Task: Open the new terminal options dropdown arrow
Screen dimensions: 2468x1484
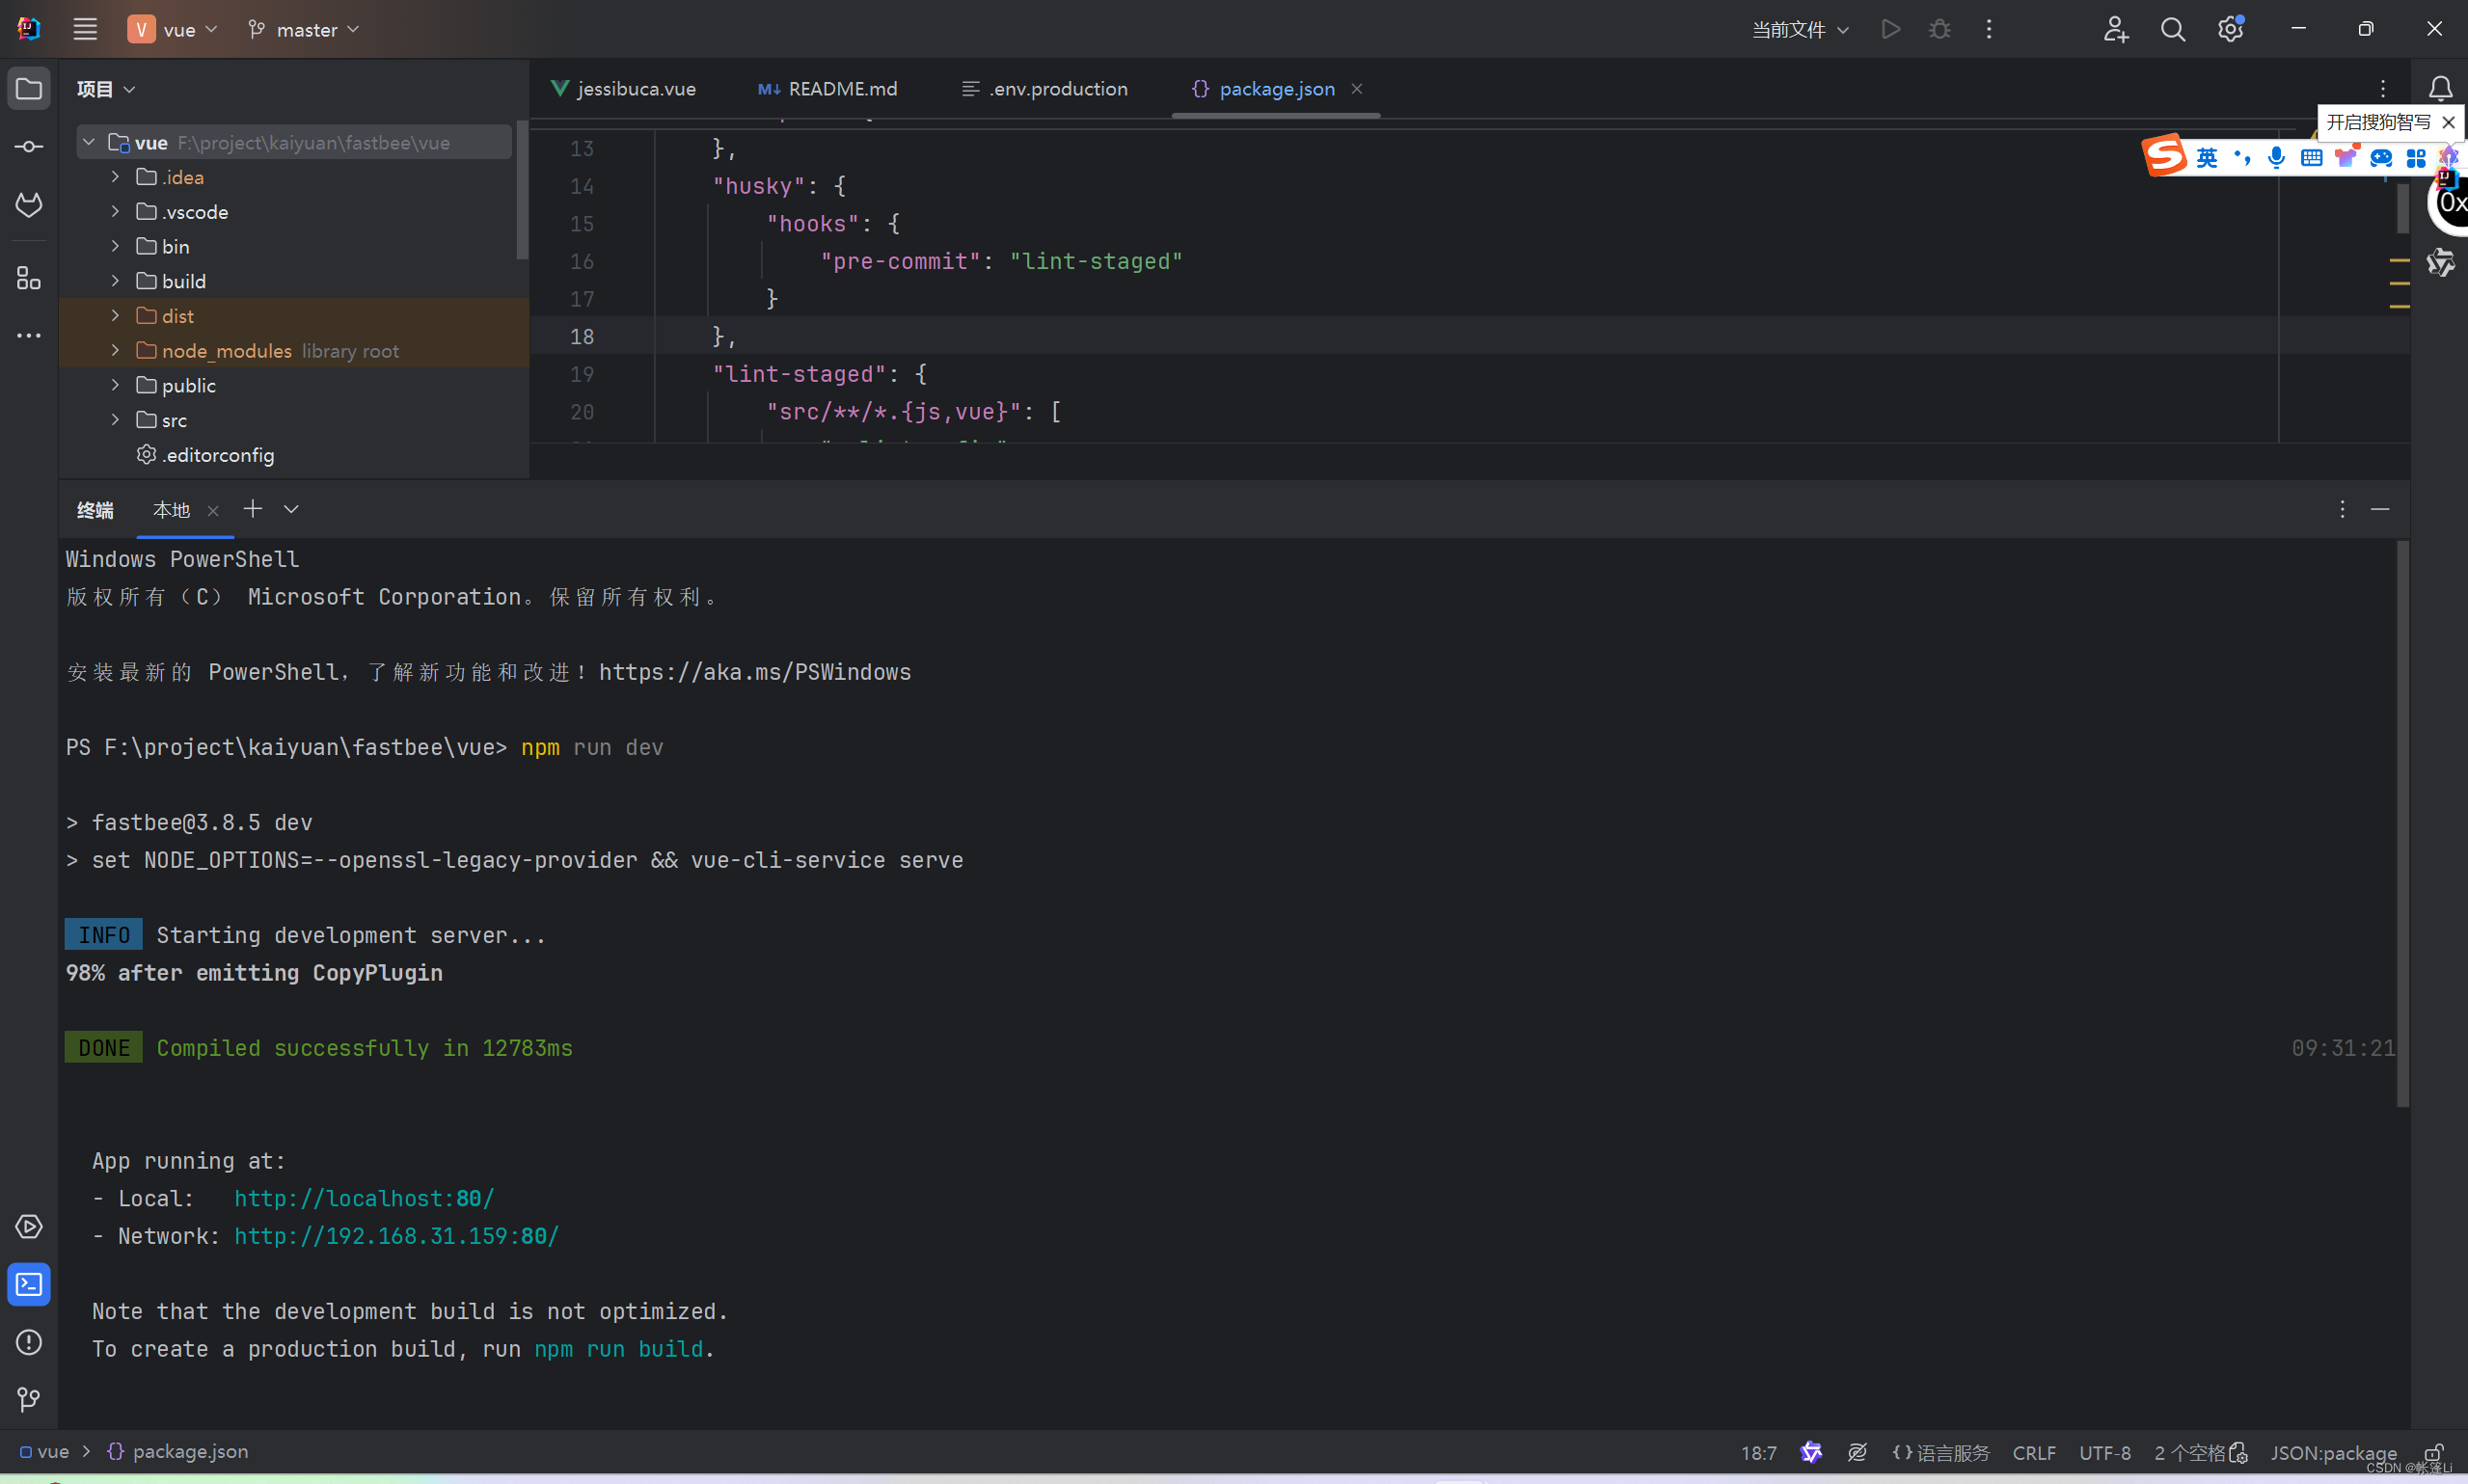Action: click(x=291, y=509)
